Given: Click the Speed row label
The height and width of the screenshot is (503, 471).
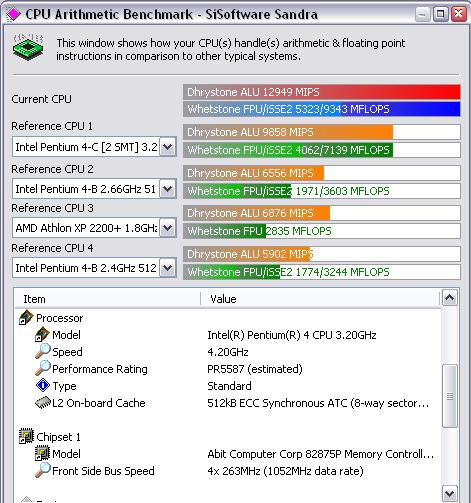Looking at the screenshot, I should (x=67, y=352).
